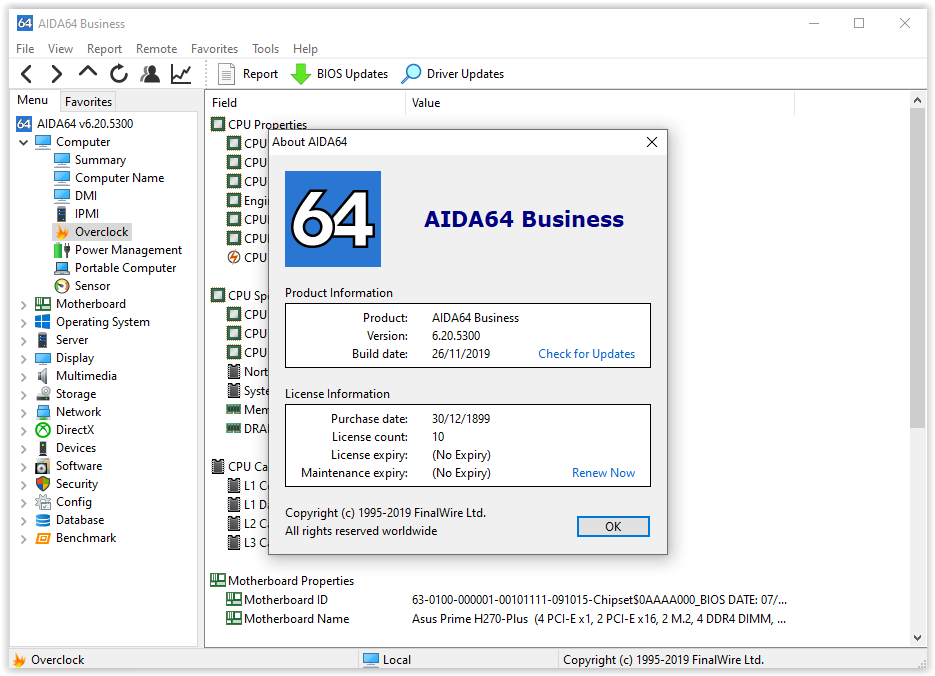Click the Software category icon
Image resolution: width=935 pixels, height=676 pixels.
tap(43, 466)
